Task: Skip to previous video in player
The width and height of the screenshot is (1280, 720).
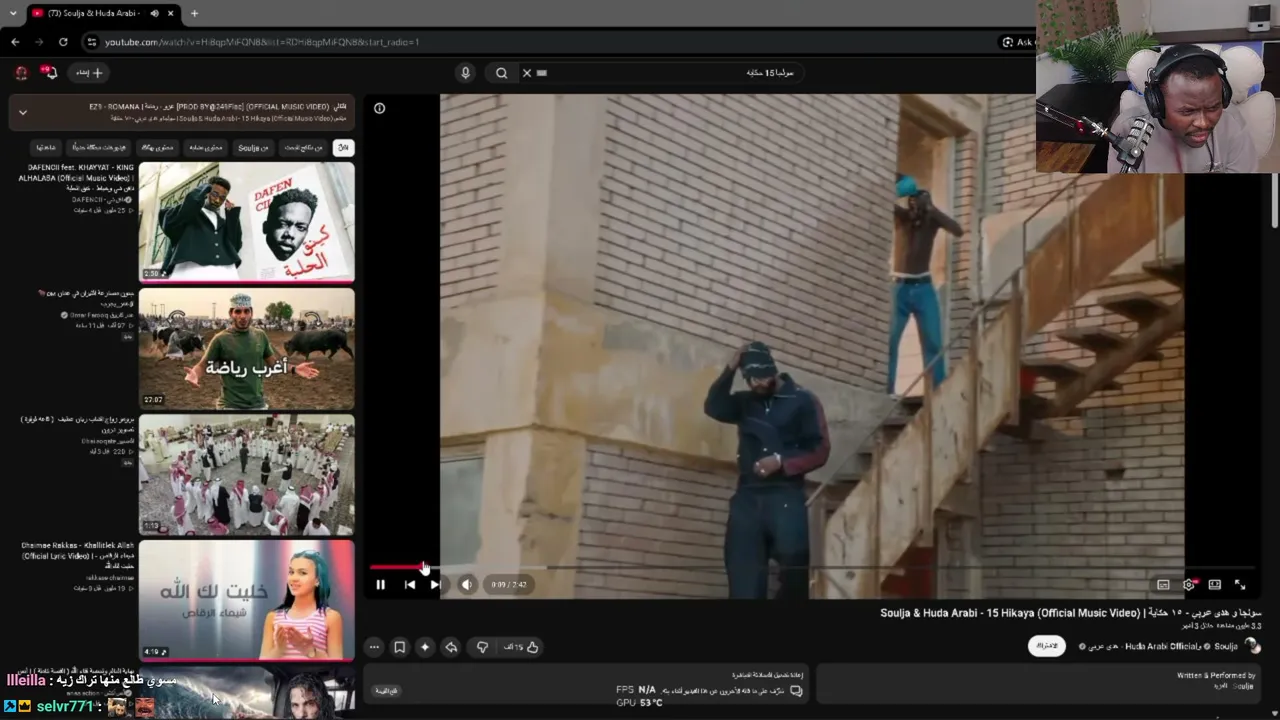Action: coord(409,585)
